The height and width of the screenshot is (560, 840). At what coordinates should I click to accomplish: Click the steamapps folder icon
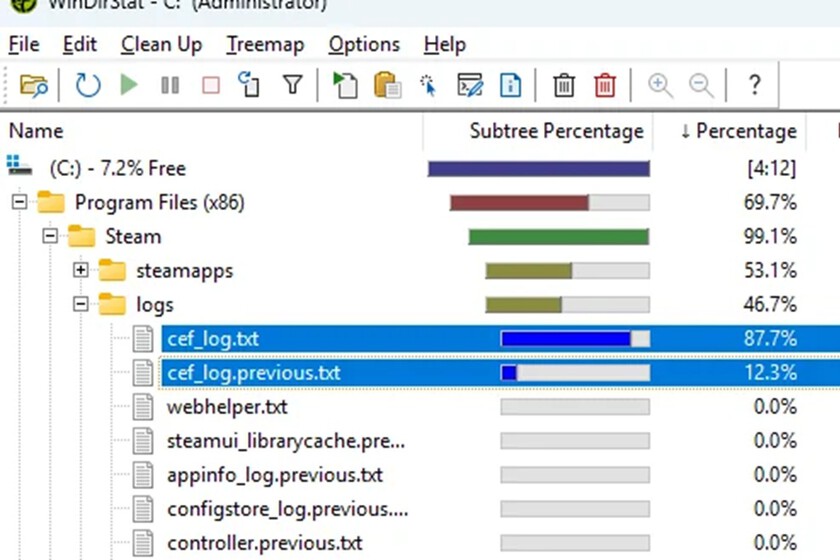pyautogui.click(x=112, y=270)
